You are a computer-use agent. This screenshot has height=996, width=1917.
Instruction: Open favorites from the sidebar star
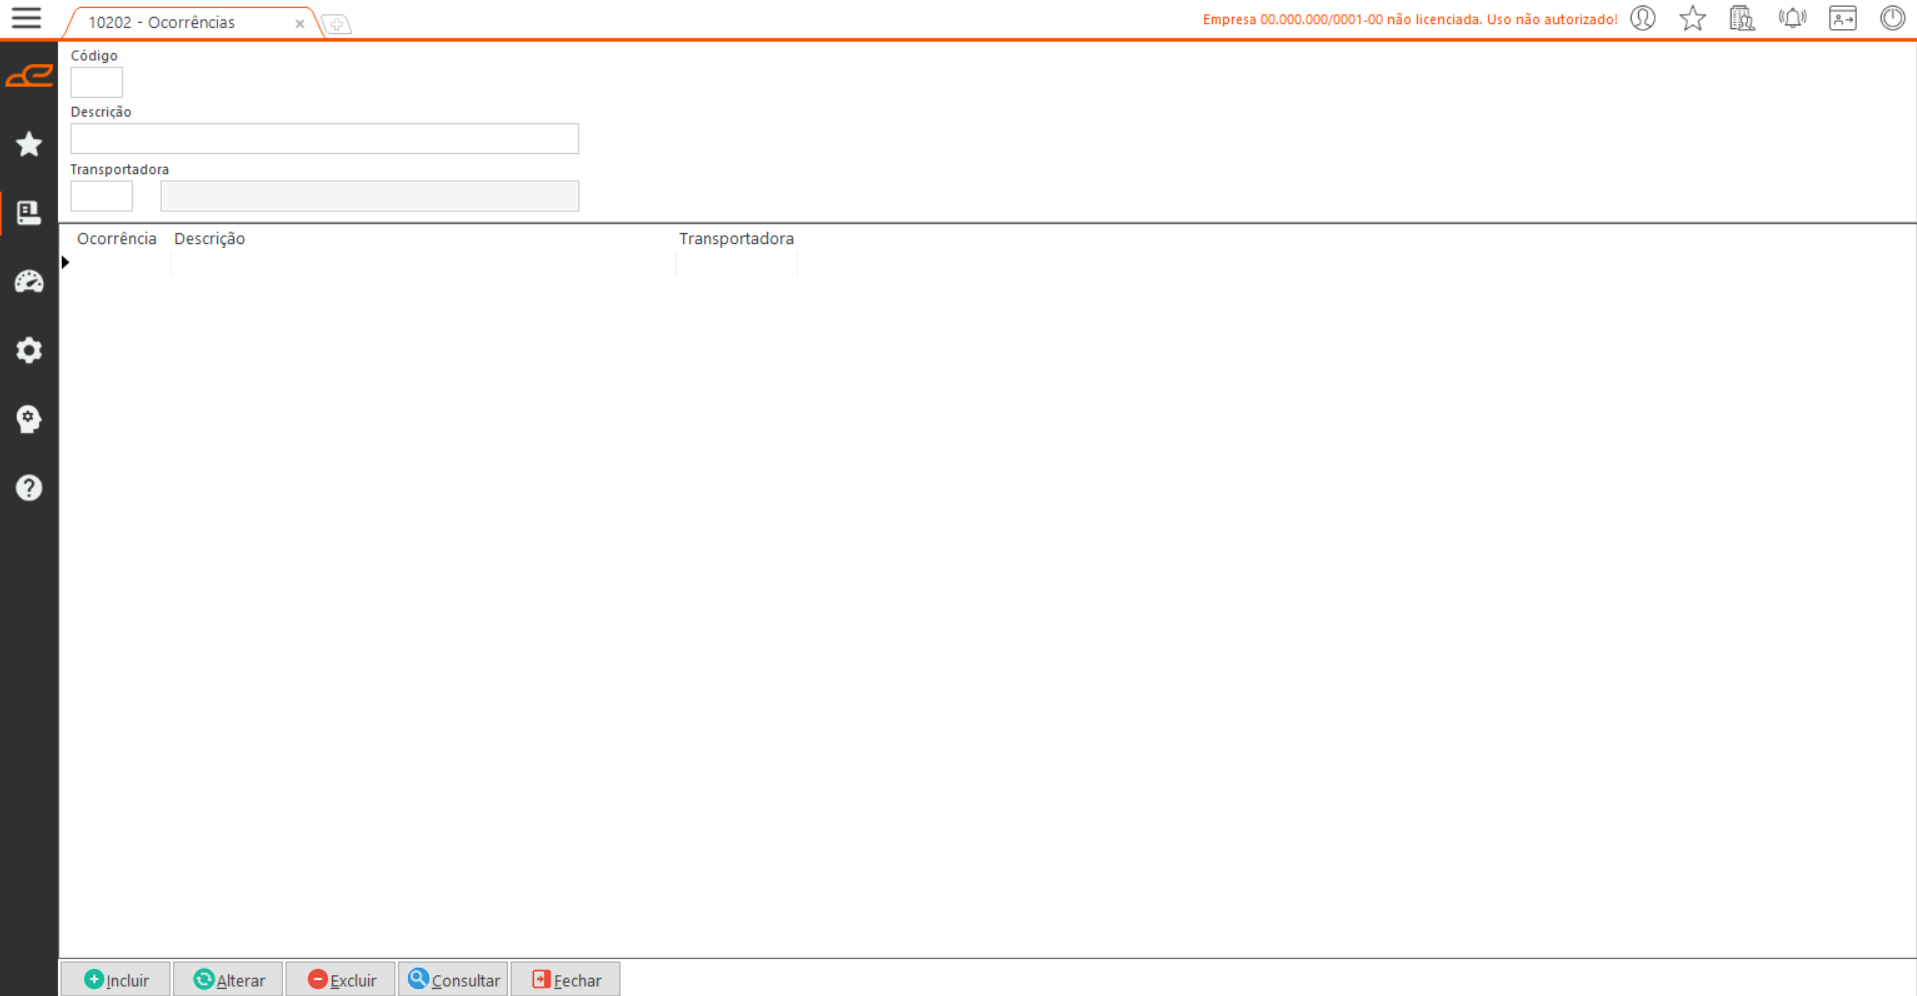[x=29, y=144]
